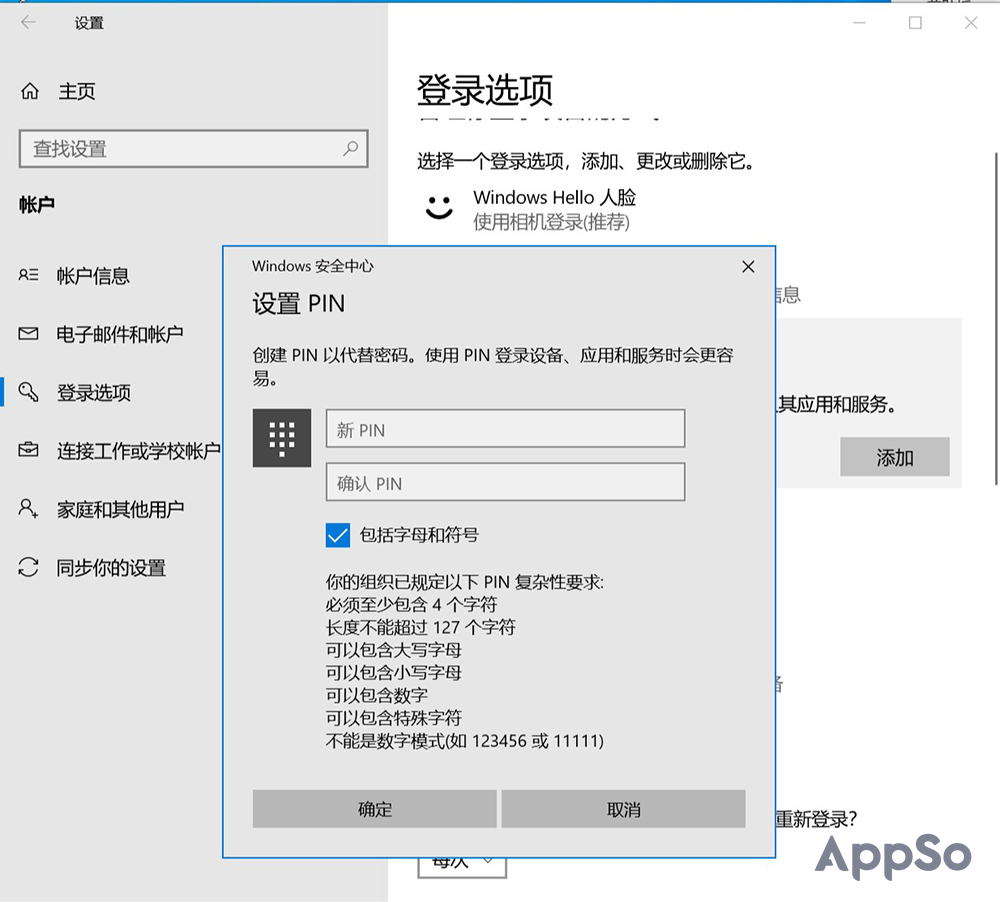The height and width of the screenshot is (902, 1000).
Task: Click the magnifier icon in 查找设置 box
Action: [x=350, y=148]
